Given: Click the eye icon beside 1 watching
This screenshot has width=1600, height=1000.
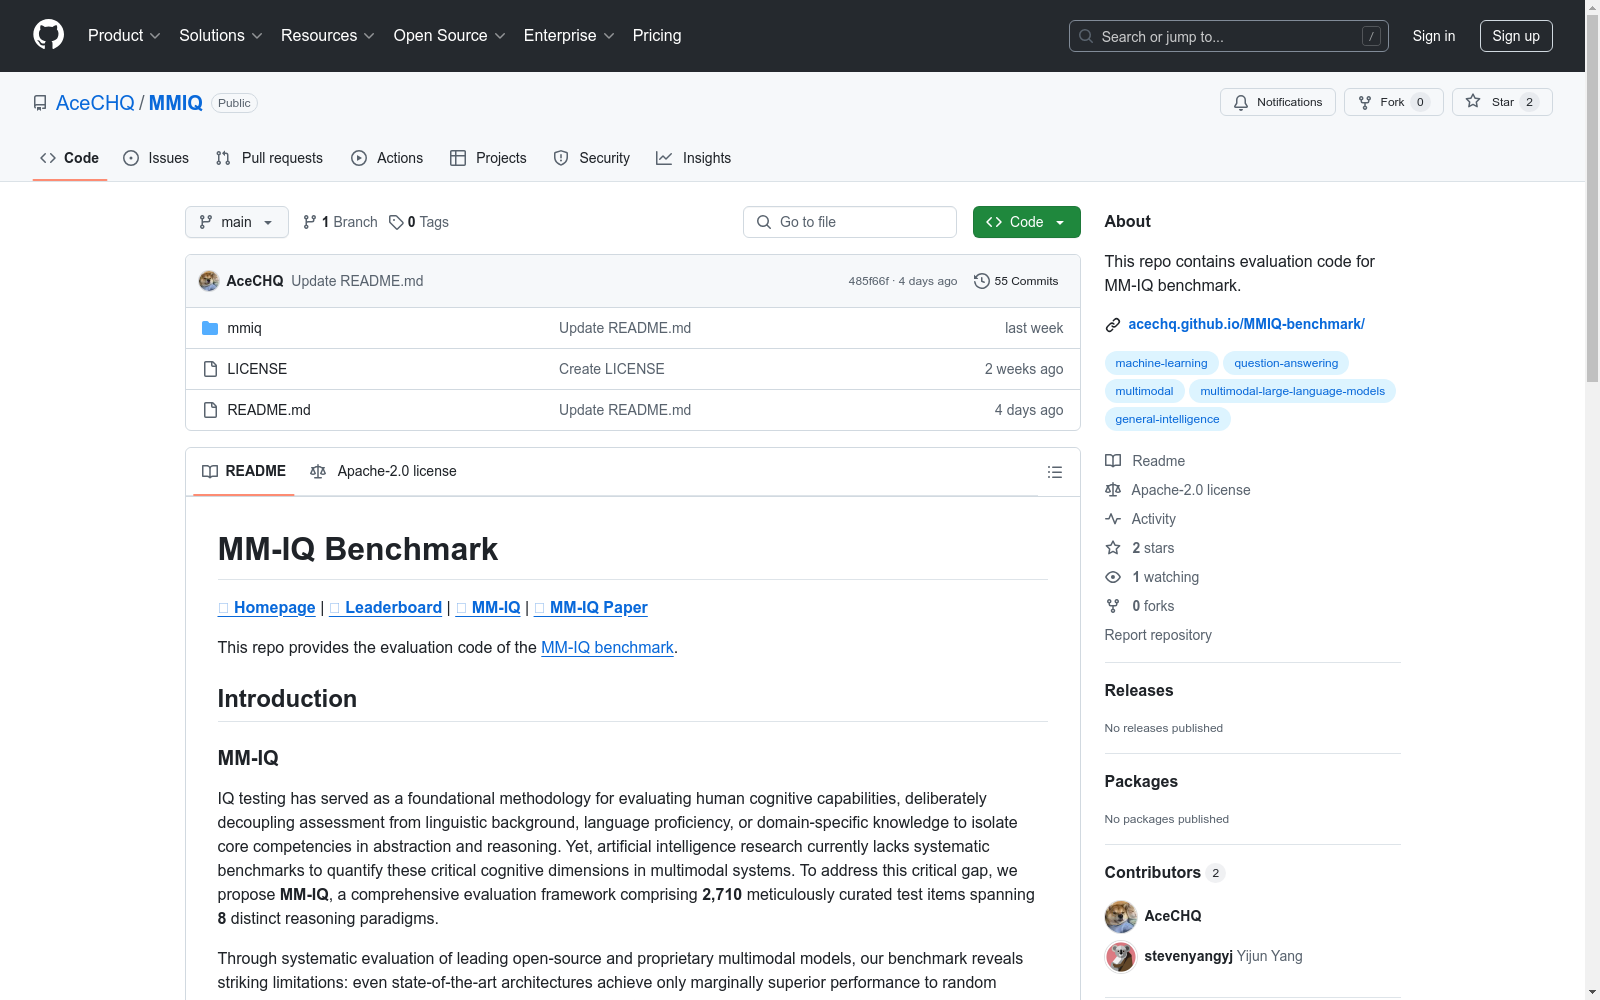Looking at the screenshot, I should tap(1113, 577).
